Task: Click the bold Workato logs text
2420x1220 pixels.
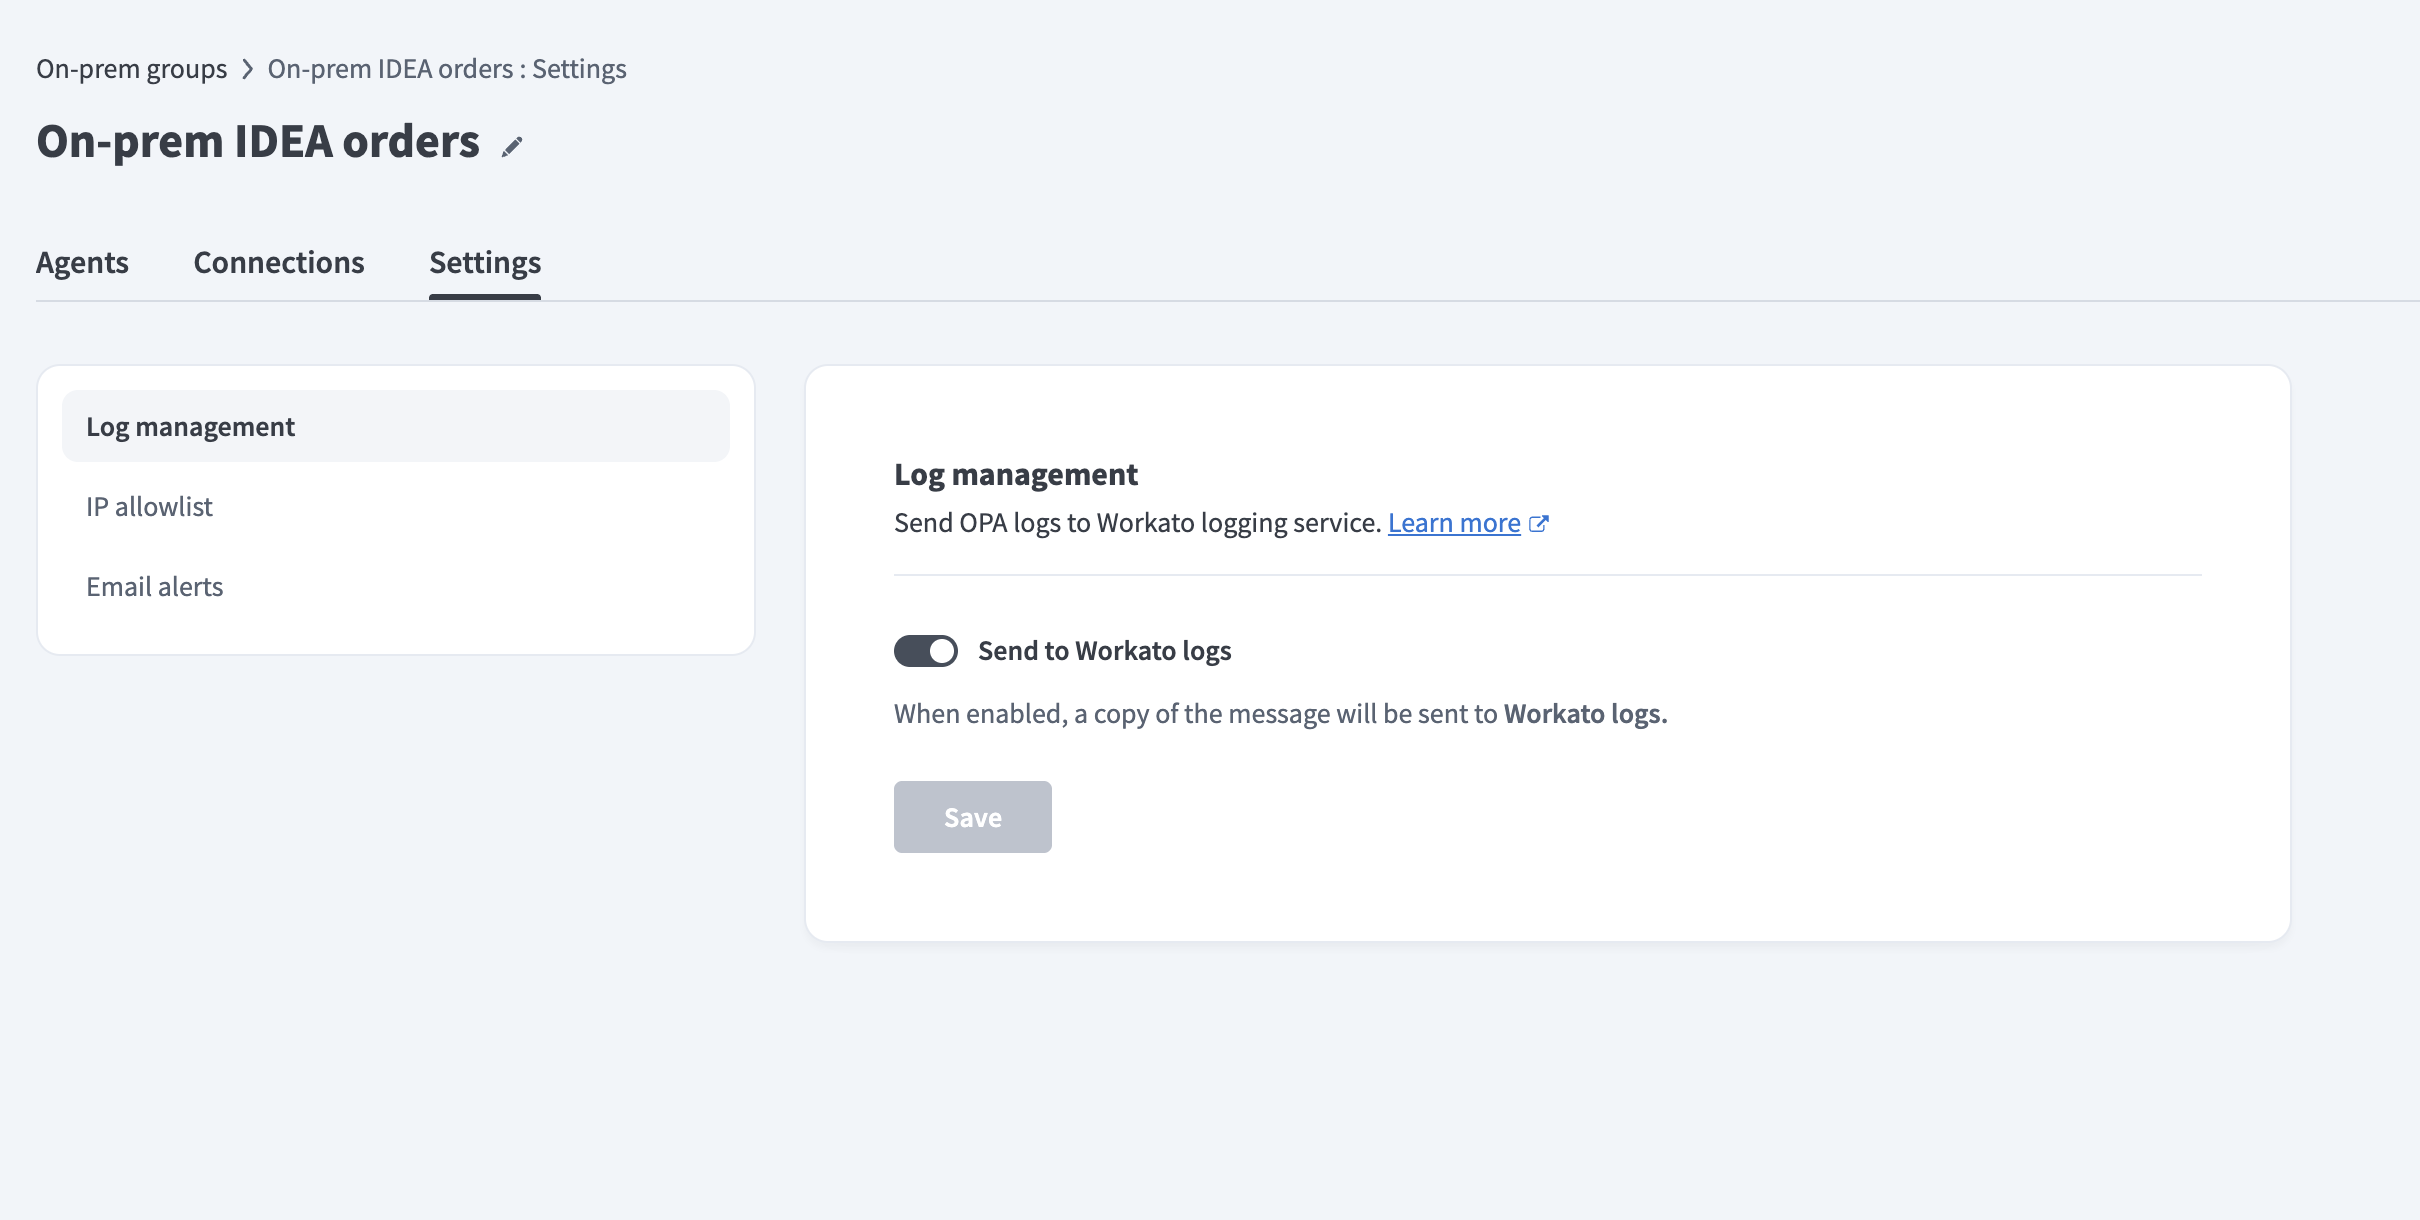Action: [x=1584, y=713]
